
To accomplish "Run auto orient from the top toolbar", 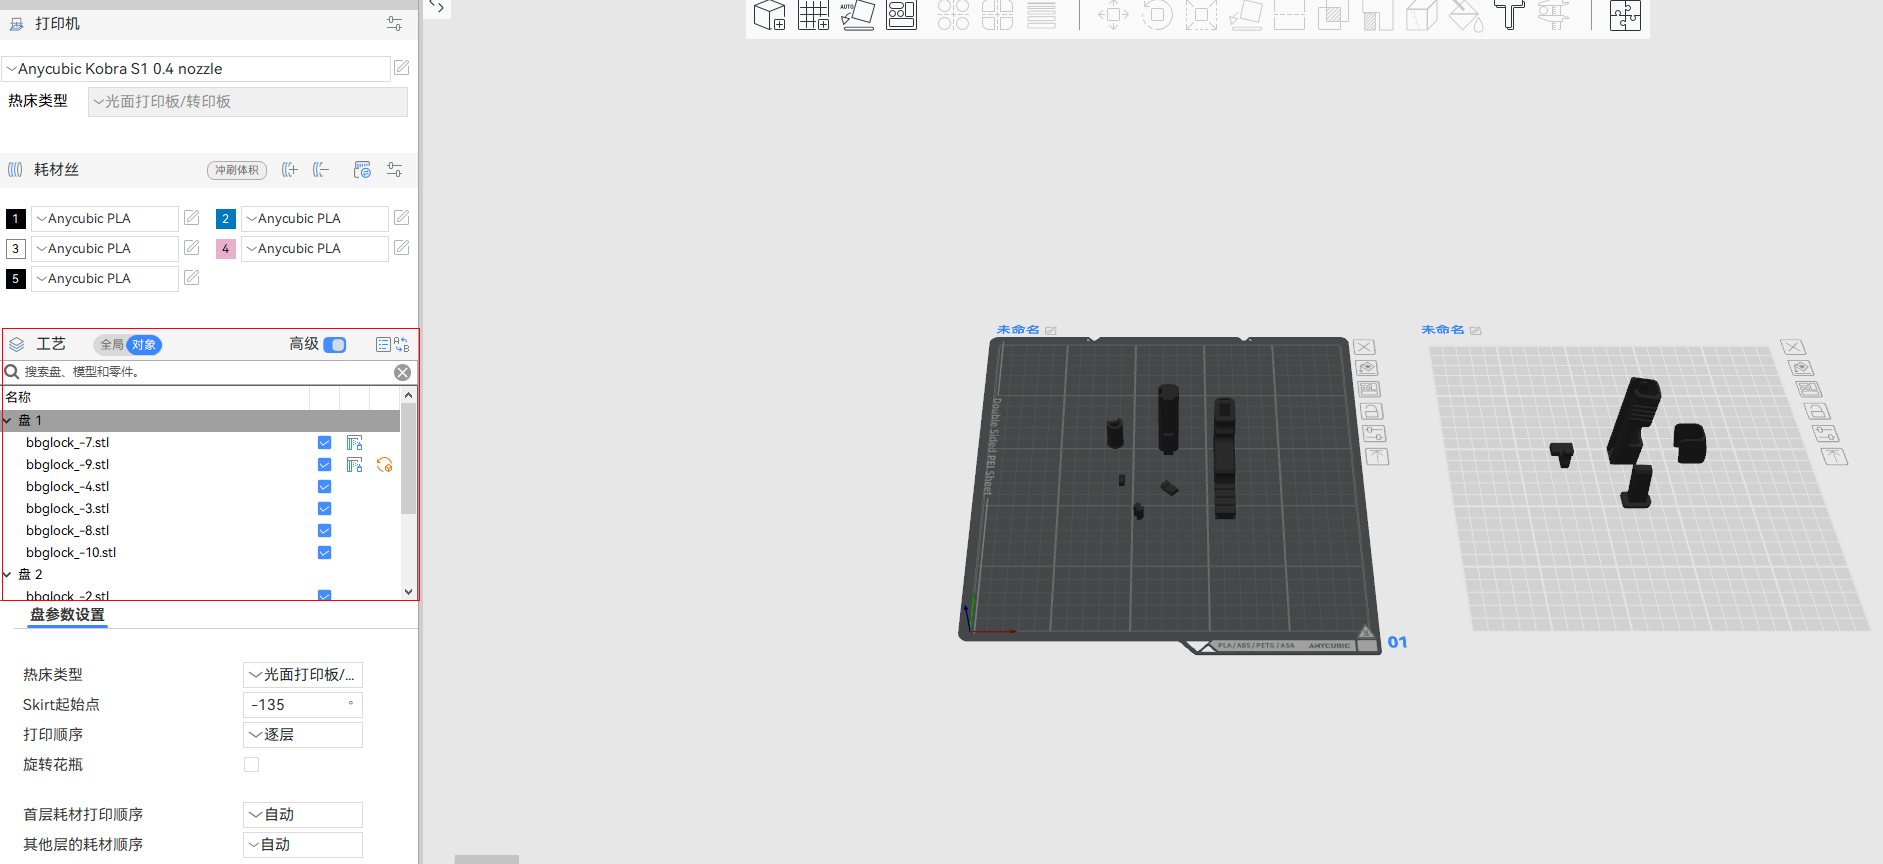I will coord(858,15).
